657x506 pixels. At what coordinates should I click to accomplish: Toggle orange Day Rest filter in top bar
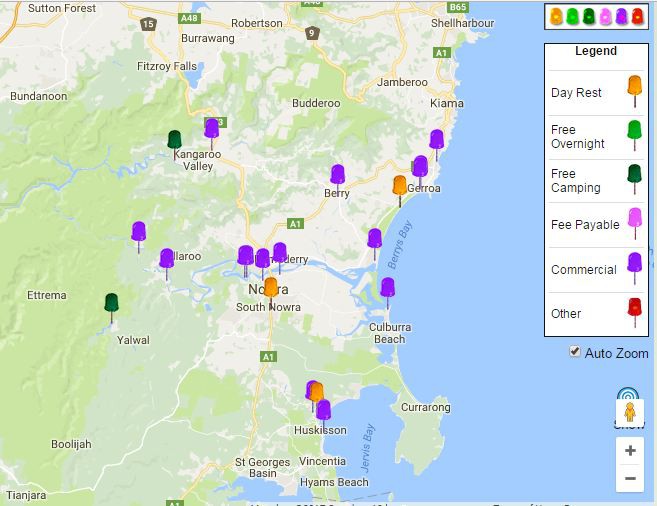557,16
